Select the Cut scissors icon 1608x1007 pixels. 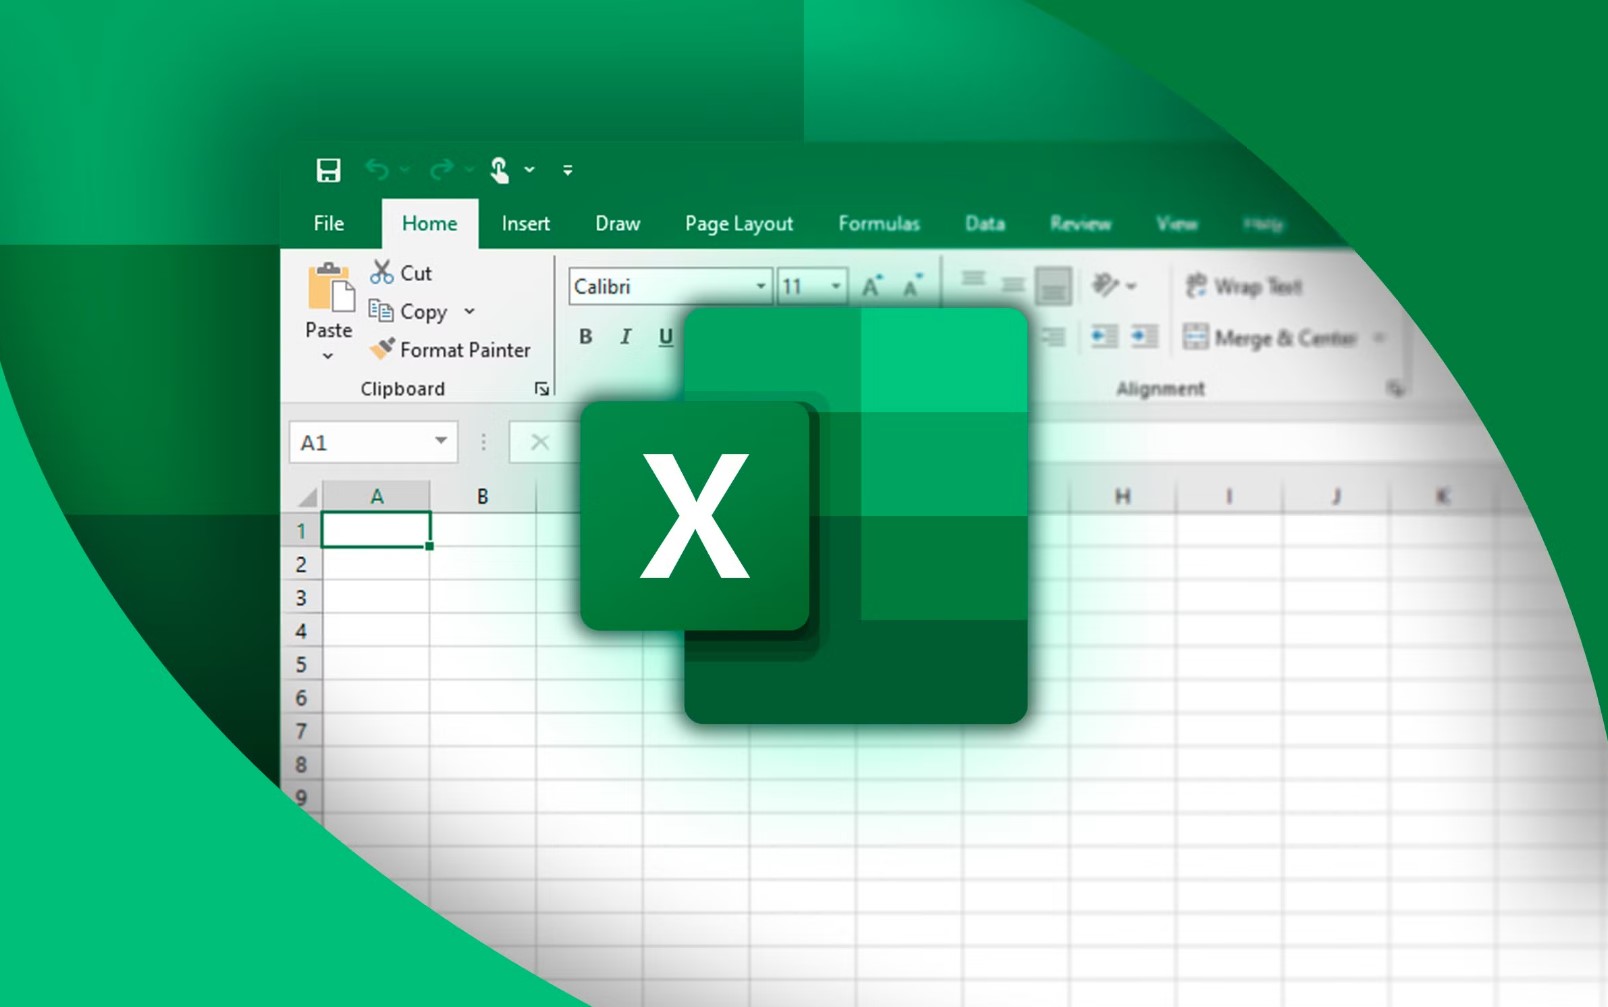382,272
